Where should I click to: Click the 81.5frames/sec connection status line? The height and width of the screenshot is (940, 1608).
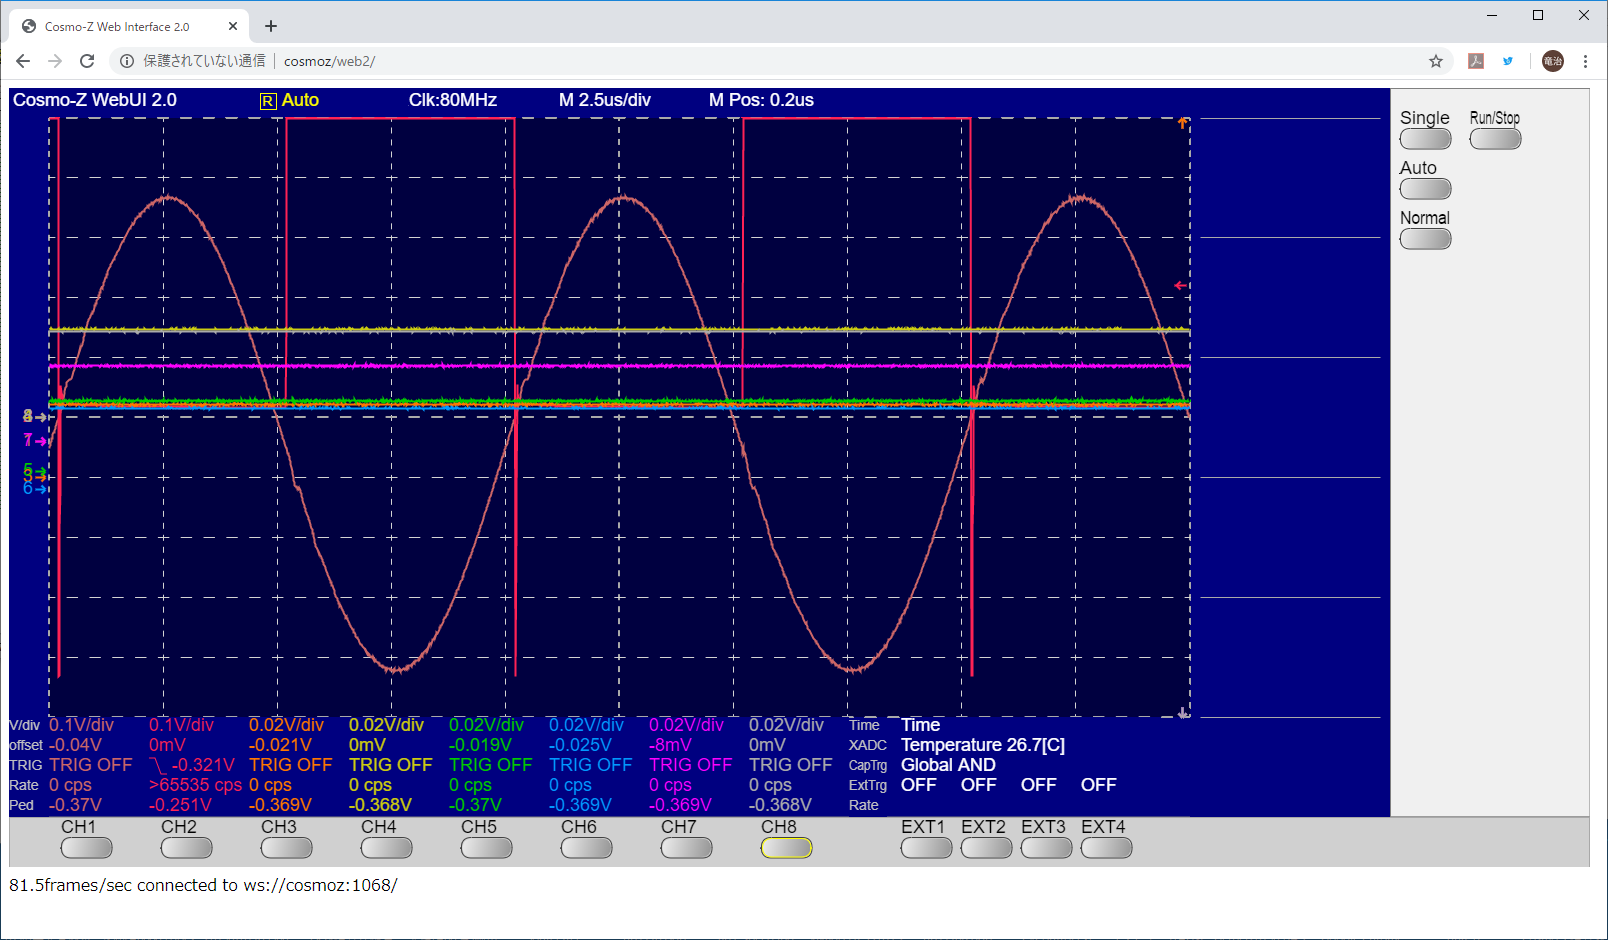pos(203,885)
